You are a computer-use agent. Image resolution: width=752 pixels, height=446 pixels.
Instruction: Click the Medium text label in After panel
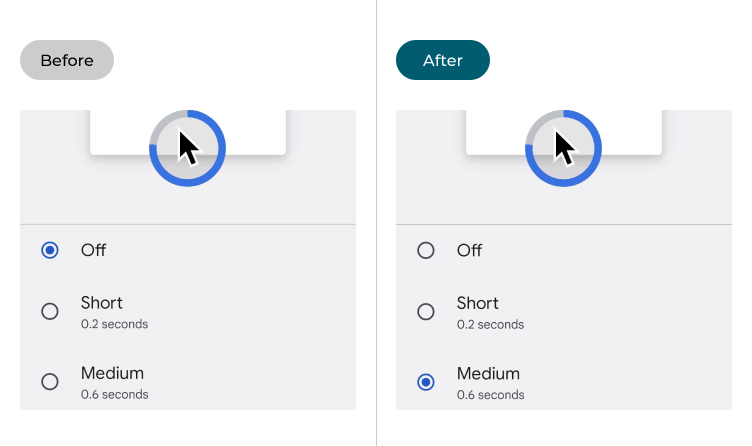click(488, 373)
